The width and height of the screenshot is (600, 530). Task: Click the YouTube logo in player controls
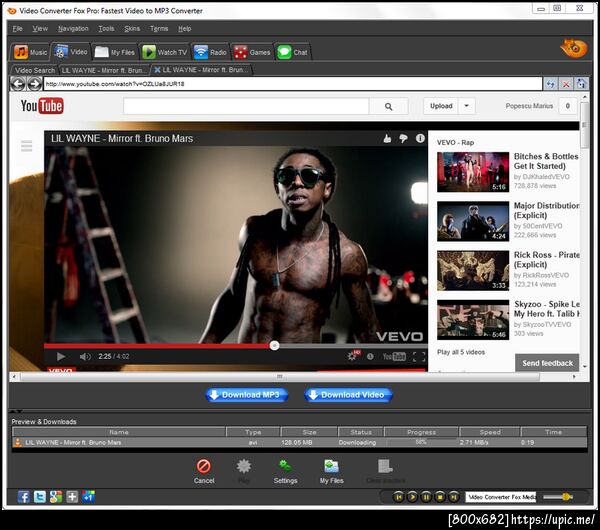[394, 356]
